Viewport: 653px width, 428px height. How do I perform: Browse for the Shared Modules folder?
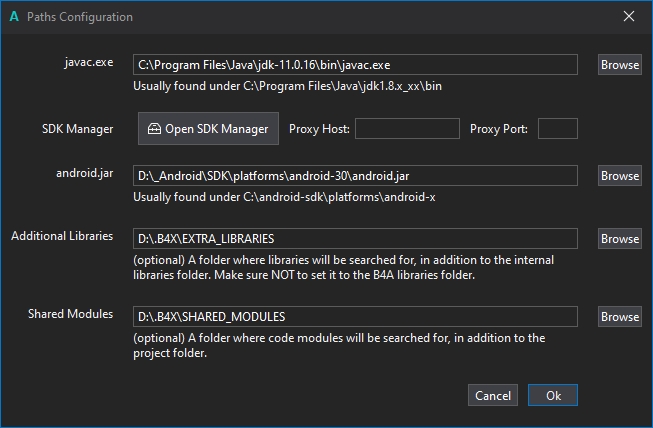(620, 317)
